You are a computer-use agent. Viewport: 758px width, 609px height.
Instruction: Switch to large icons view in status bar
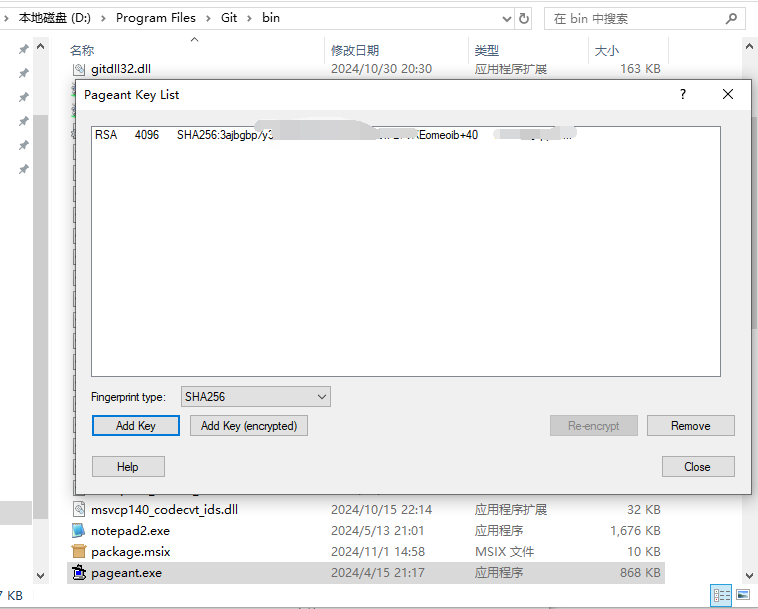743,594
